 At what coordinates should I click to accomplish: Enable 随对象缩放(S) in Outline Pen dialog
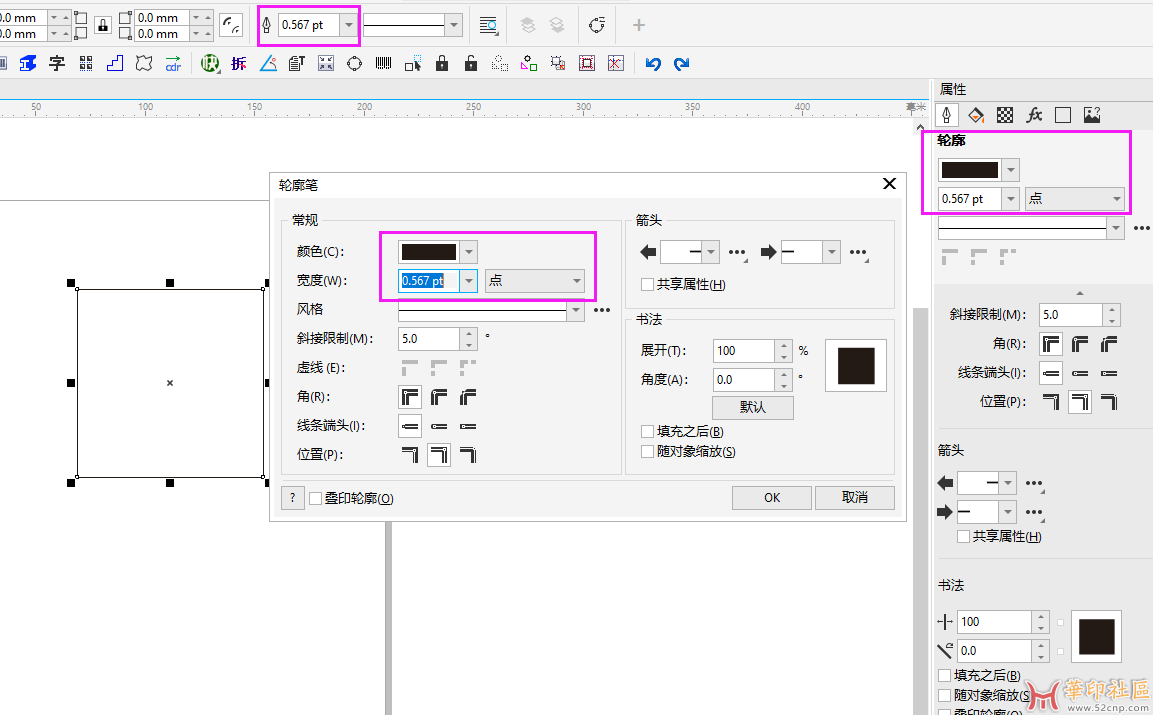(648, 452)
